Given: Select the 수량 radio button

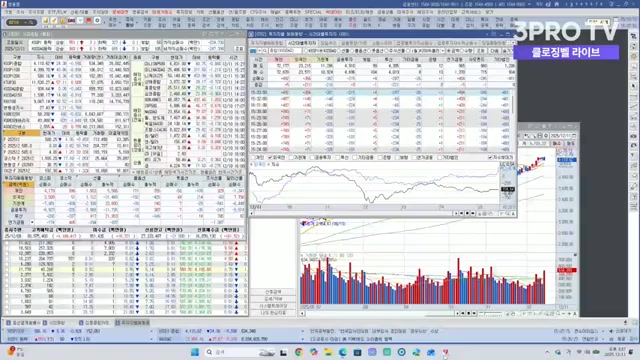Looking at the screenshot, I should (462, 51).
